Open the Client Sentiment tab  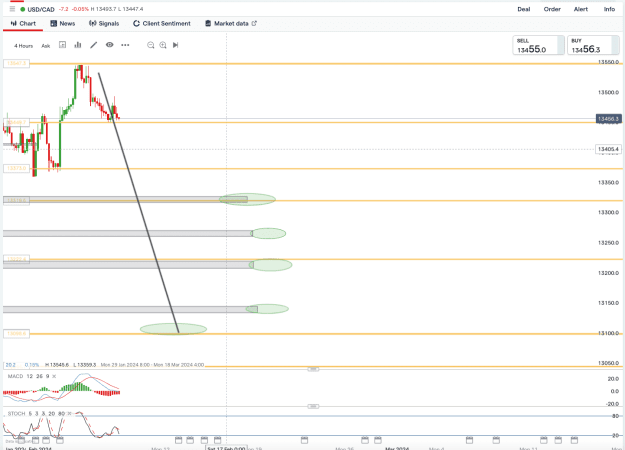click(x=161, y=24)
